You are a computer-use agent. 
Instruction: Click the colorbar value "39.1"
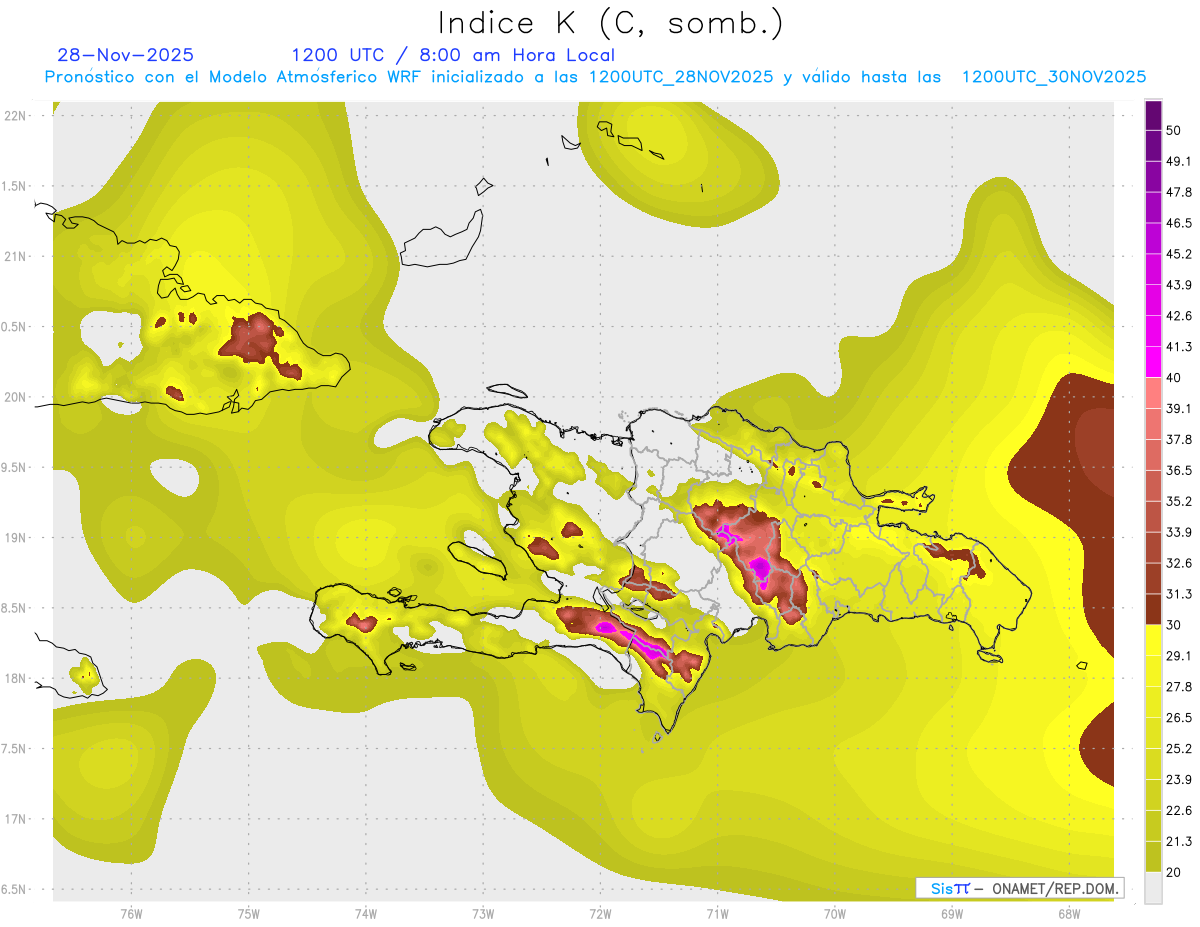pos(1179,408)
